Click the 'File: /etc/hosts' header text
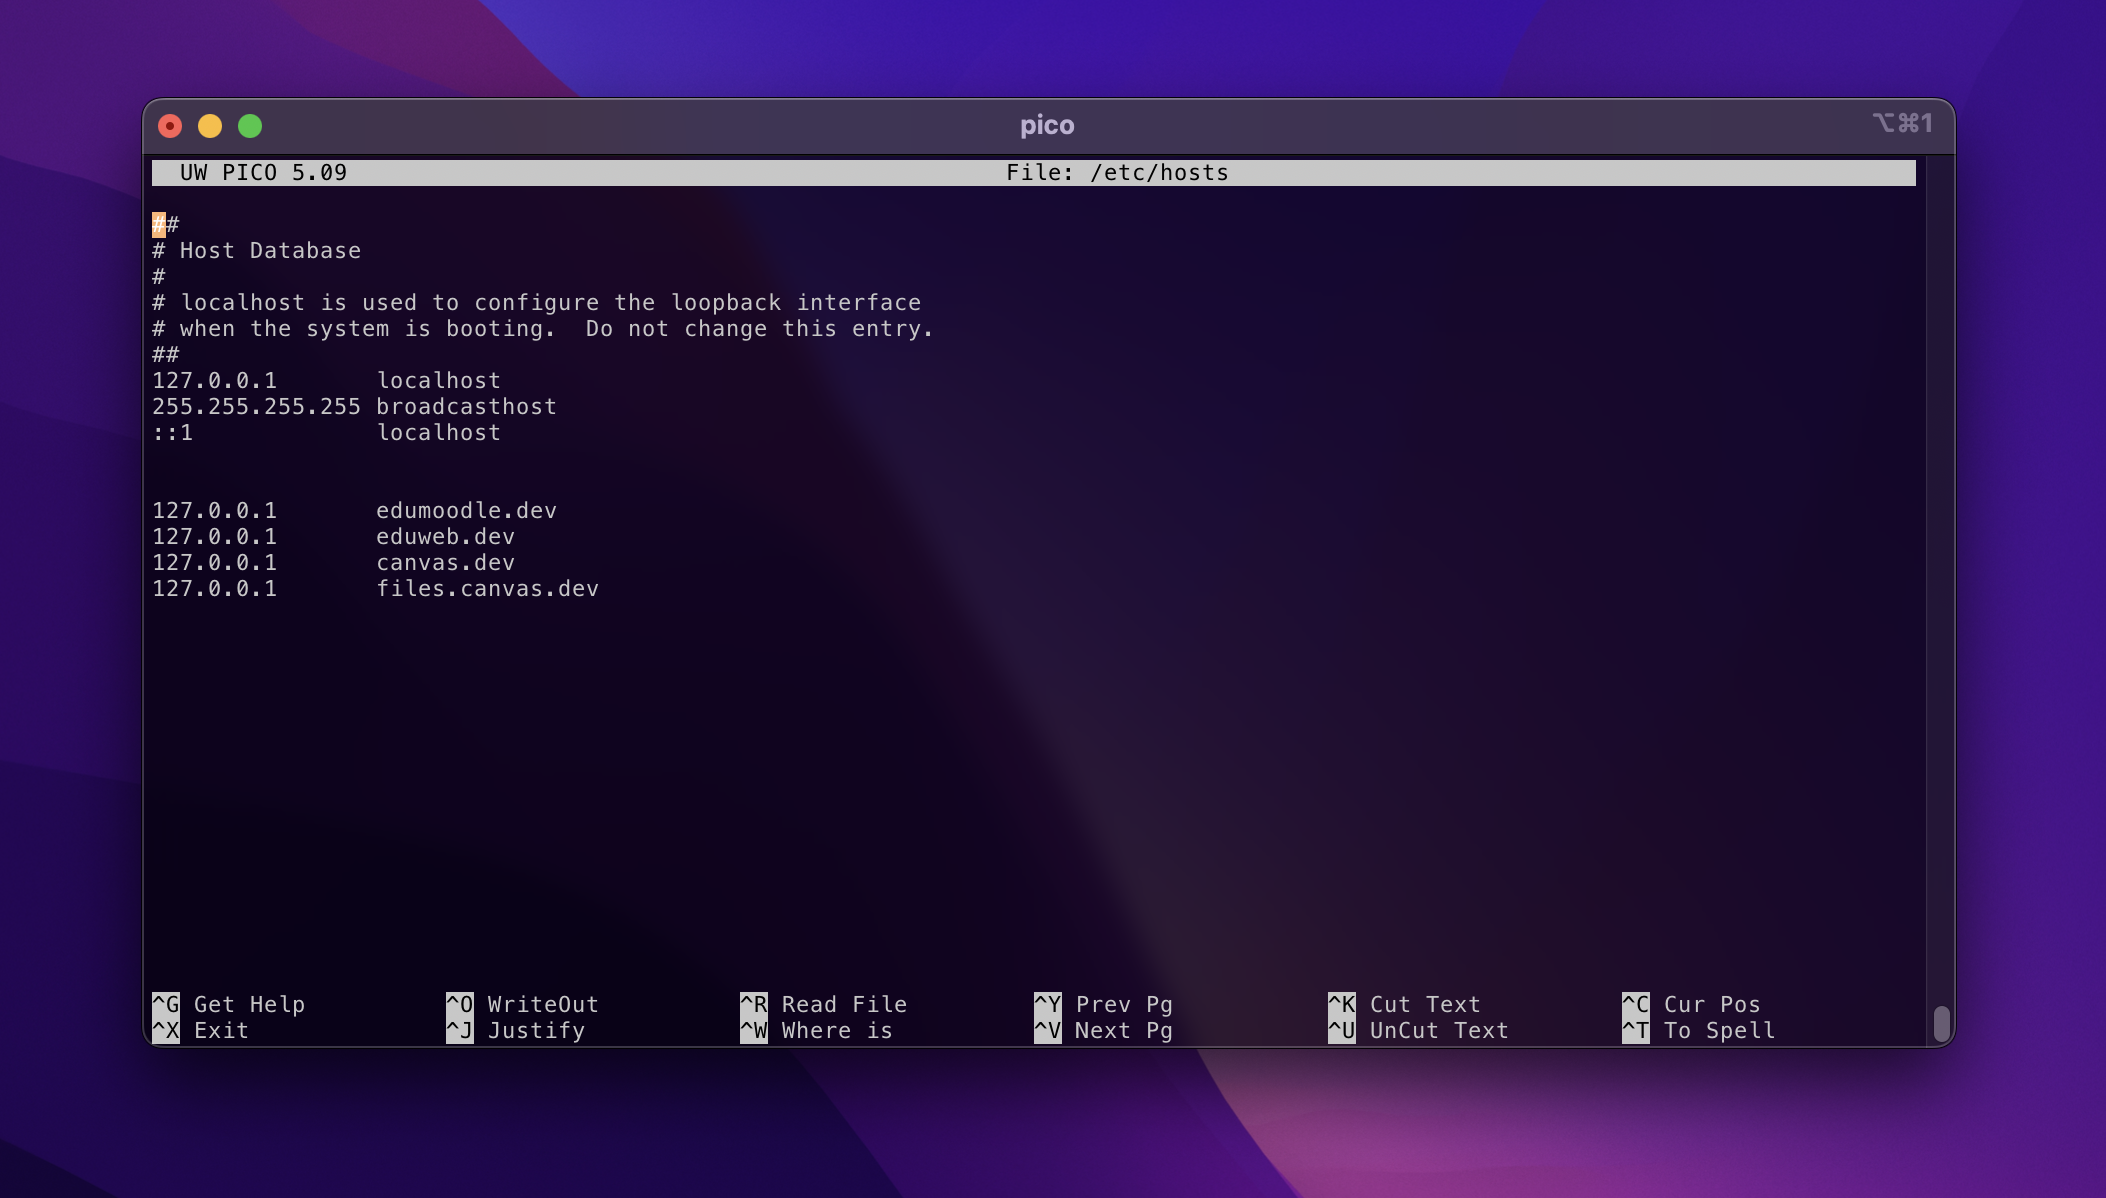The width and height of the screenshot is (2106, 1198). click(x=1117, y=173)
